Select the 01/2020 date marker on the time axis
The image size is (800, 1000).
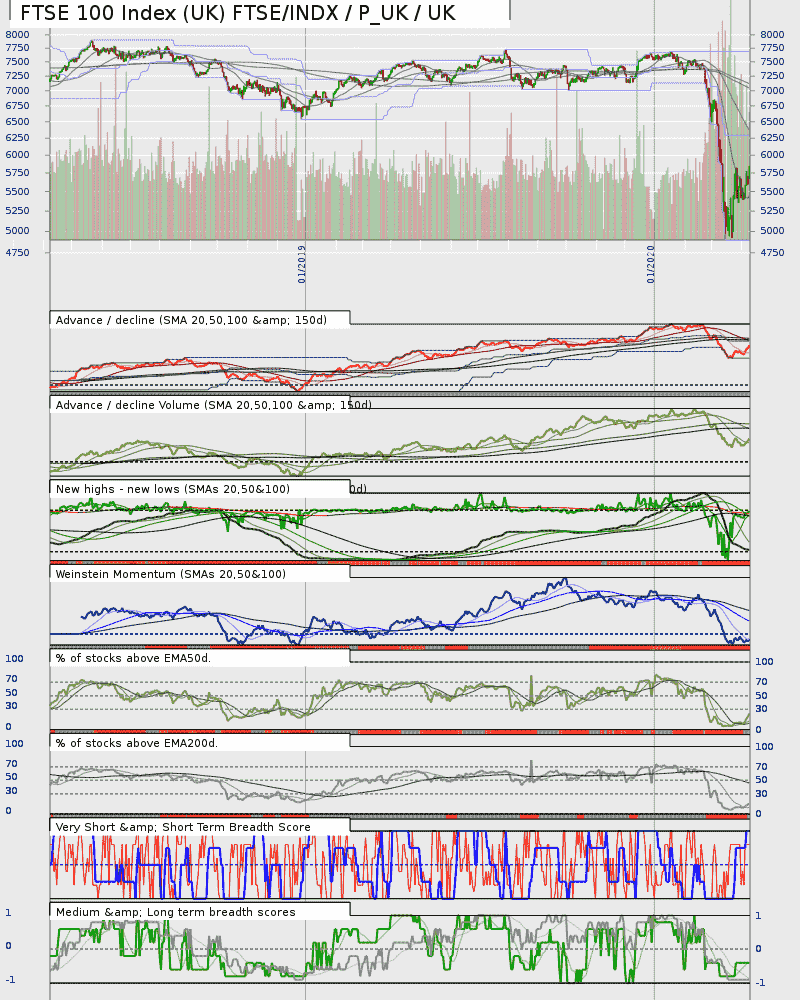pyautogui.click(x=650, y=264)
